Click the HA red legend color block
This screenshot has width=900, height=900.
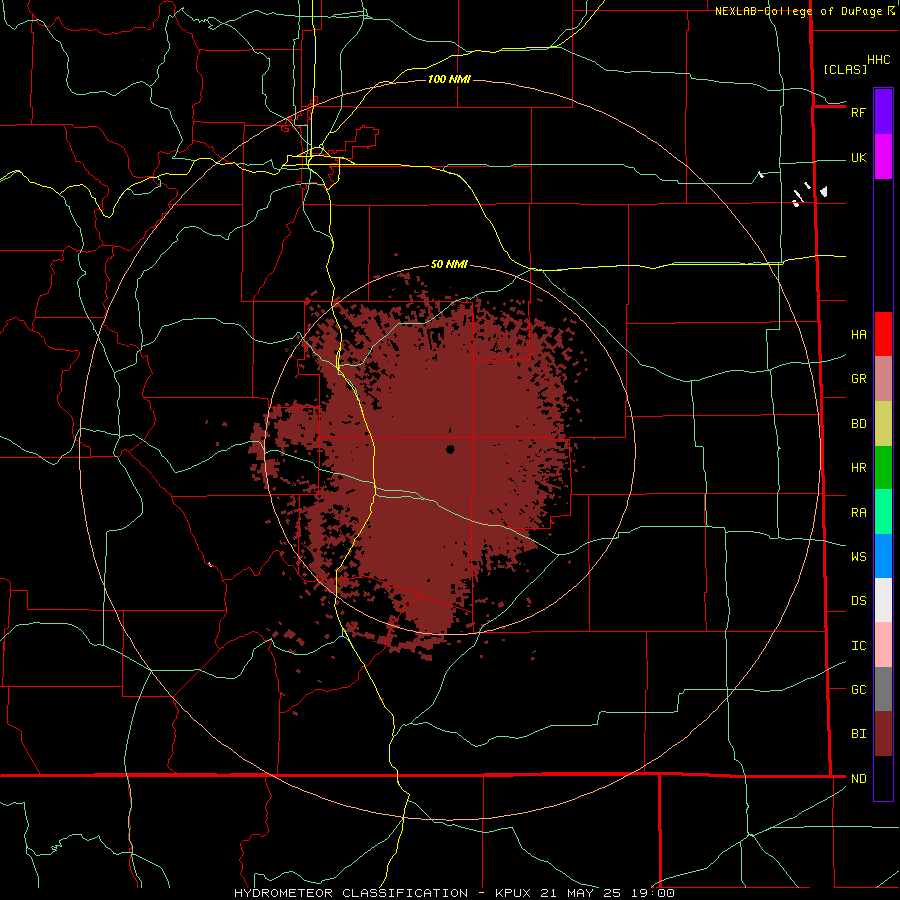883,334
